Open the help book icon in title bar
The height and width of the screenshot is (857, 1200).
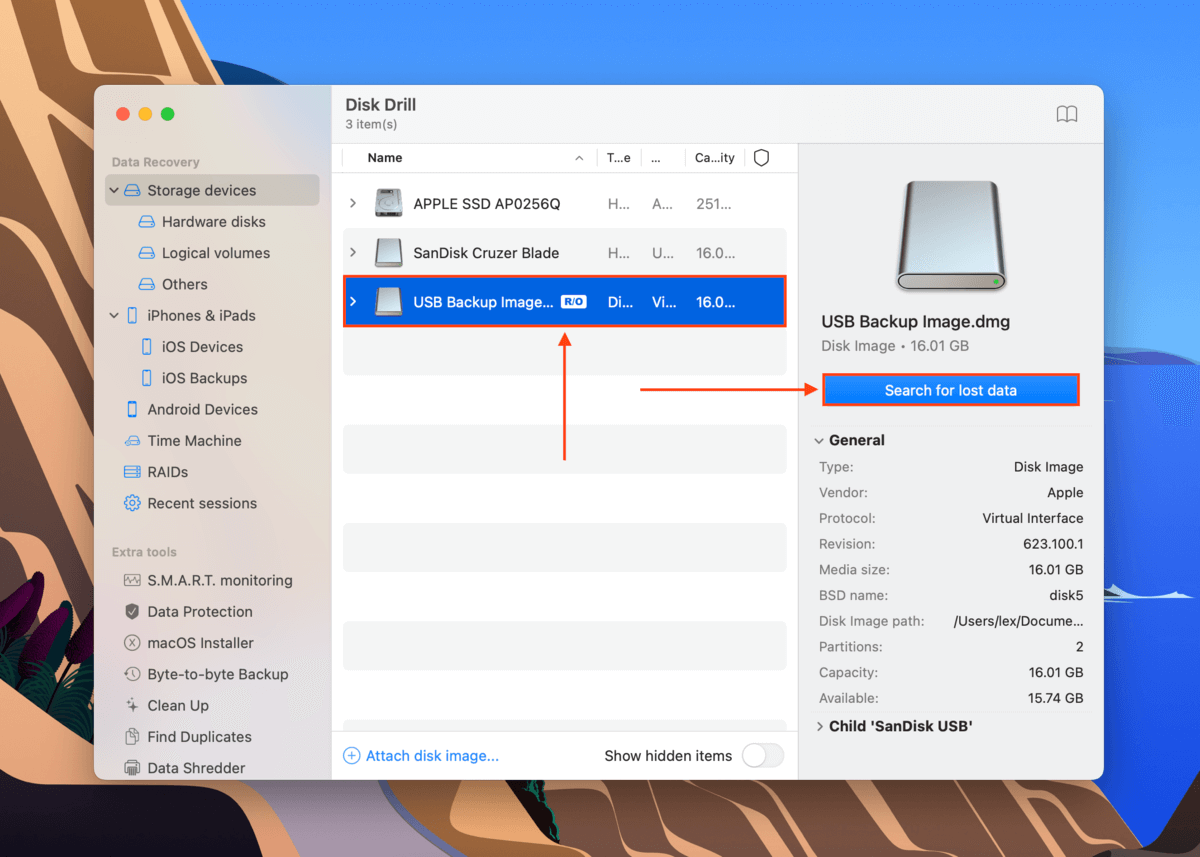coord(1067,114)
